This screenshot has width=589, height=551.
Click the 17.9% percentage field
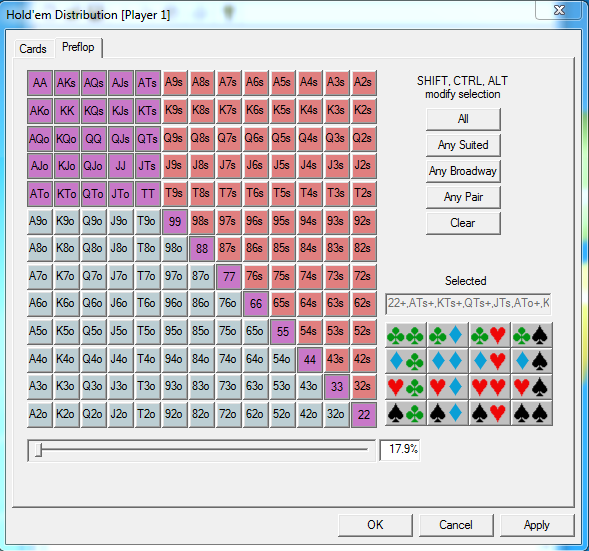400,449
